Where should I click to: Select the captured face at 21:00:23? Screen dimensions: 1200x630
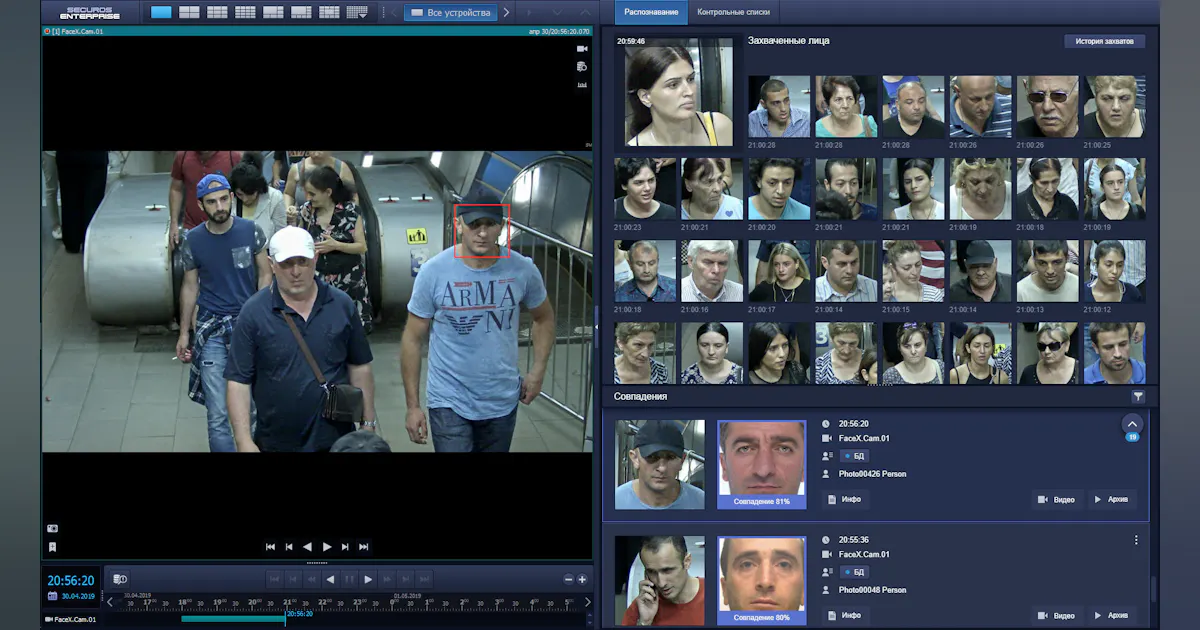[645, 188]
